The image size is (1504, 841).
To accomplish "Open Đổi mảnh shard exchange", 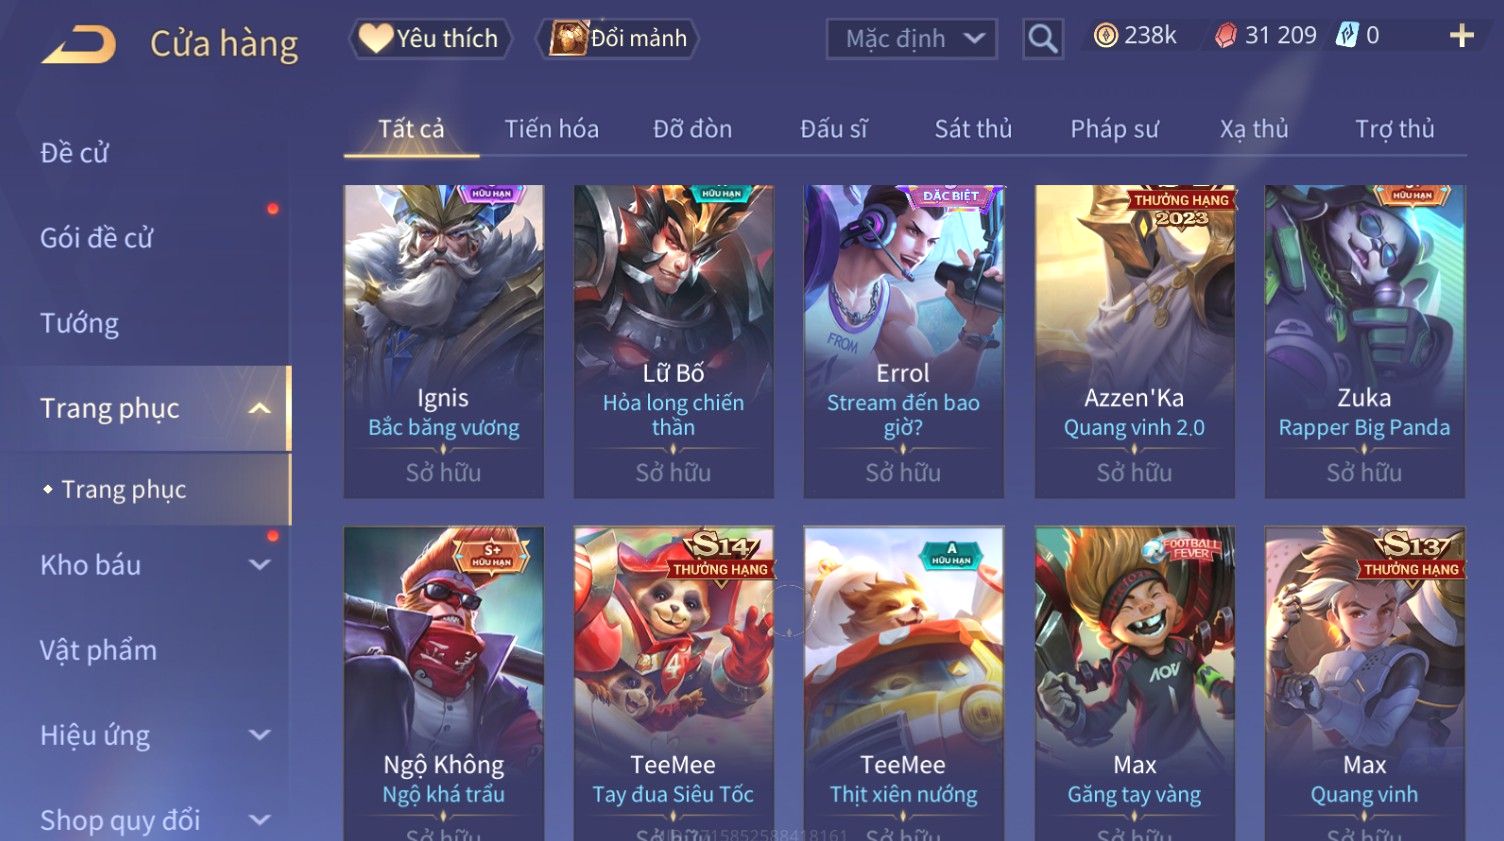I will tap(617, 38).
